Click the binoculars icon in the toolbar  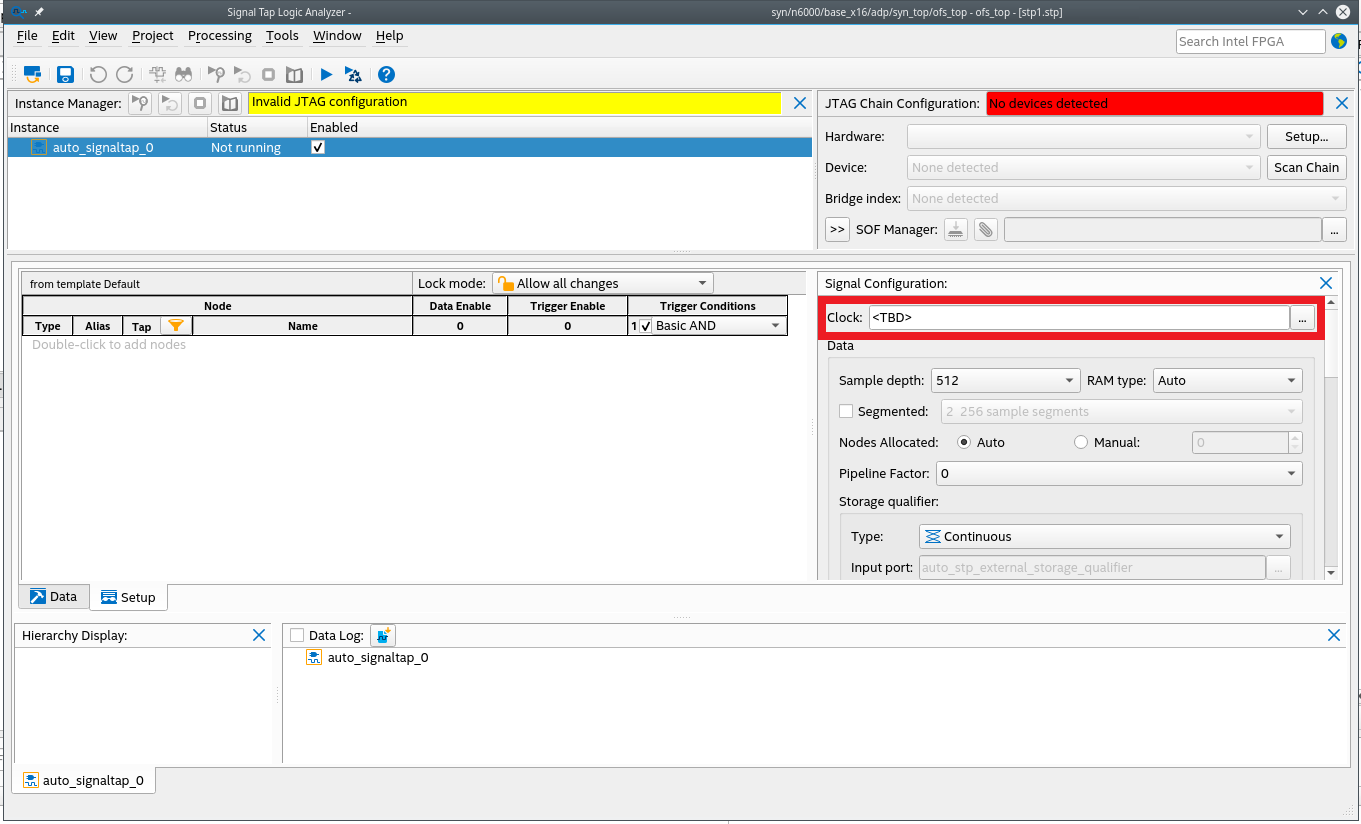(183, 74)
